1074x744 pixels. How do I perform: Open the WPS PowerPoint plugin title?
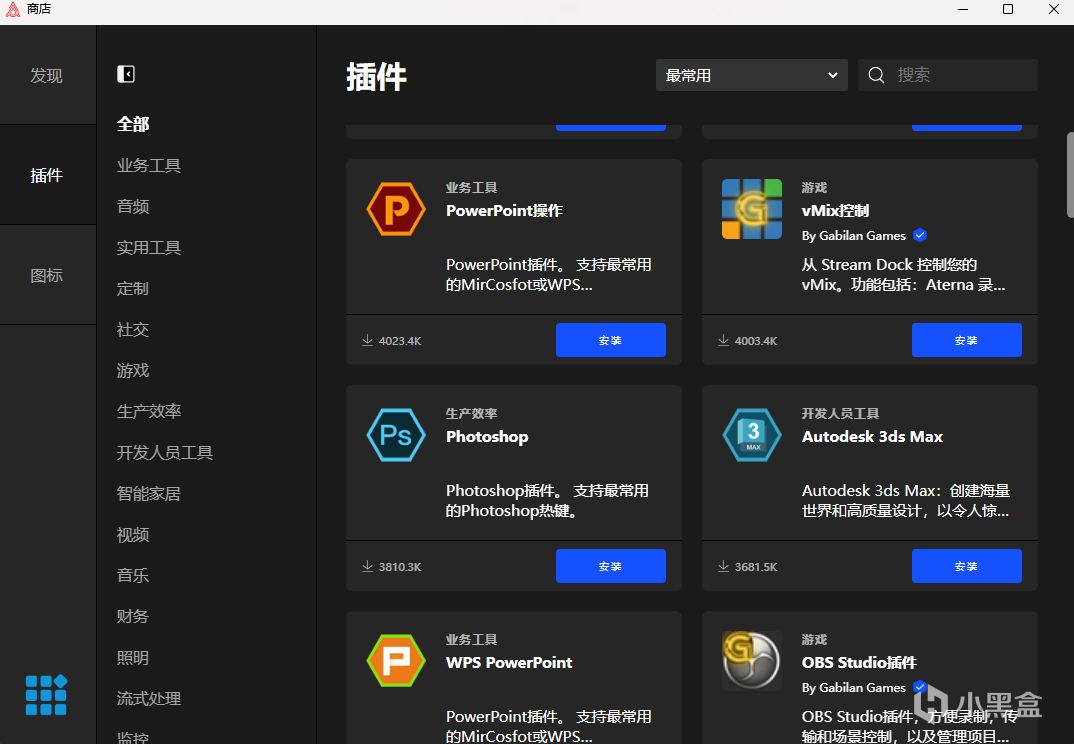point(509,662)
